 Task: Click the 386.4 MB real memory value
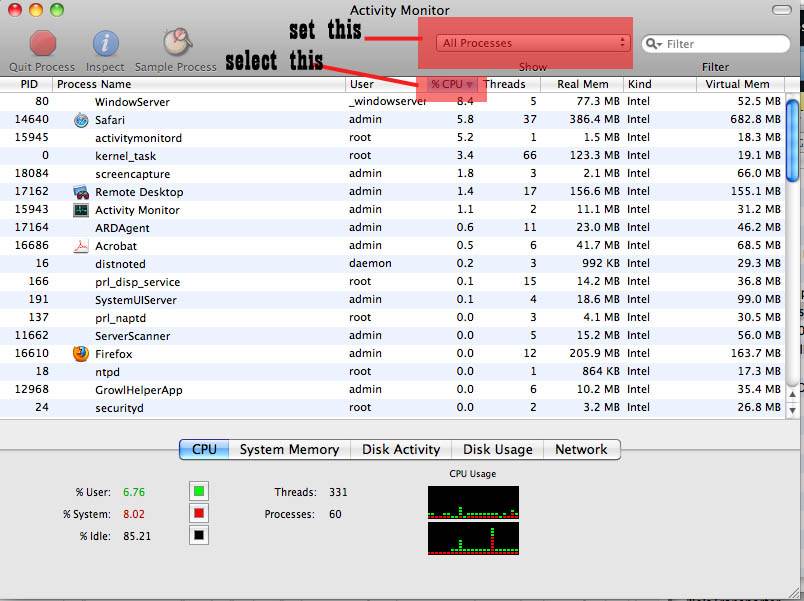pyautogui.click(x=594, y=119)
